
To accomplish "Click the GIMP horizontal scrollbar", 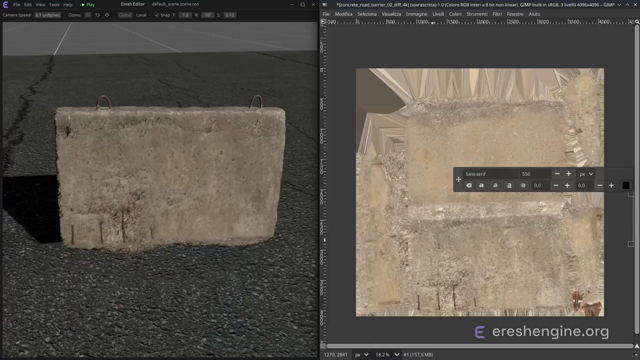I will pyautogui.click(x=480, y=346).
